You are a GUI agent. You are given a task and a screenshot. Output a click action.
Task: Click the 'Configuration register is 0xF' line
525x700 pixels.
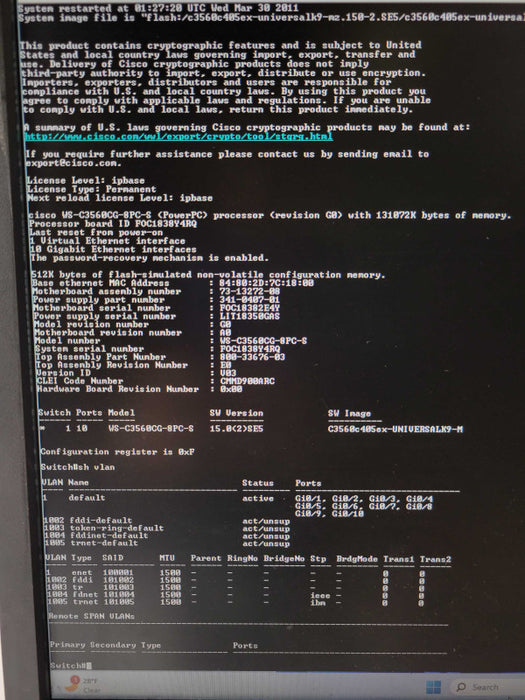click(117, 452)
